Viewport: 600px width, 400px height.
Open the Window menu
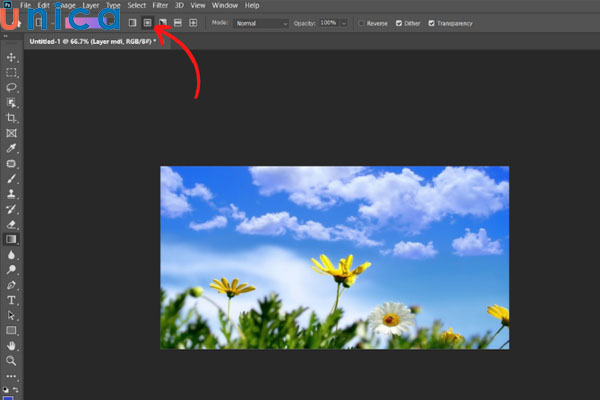pos(223,6)
